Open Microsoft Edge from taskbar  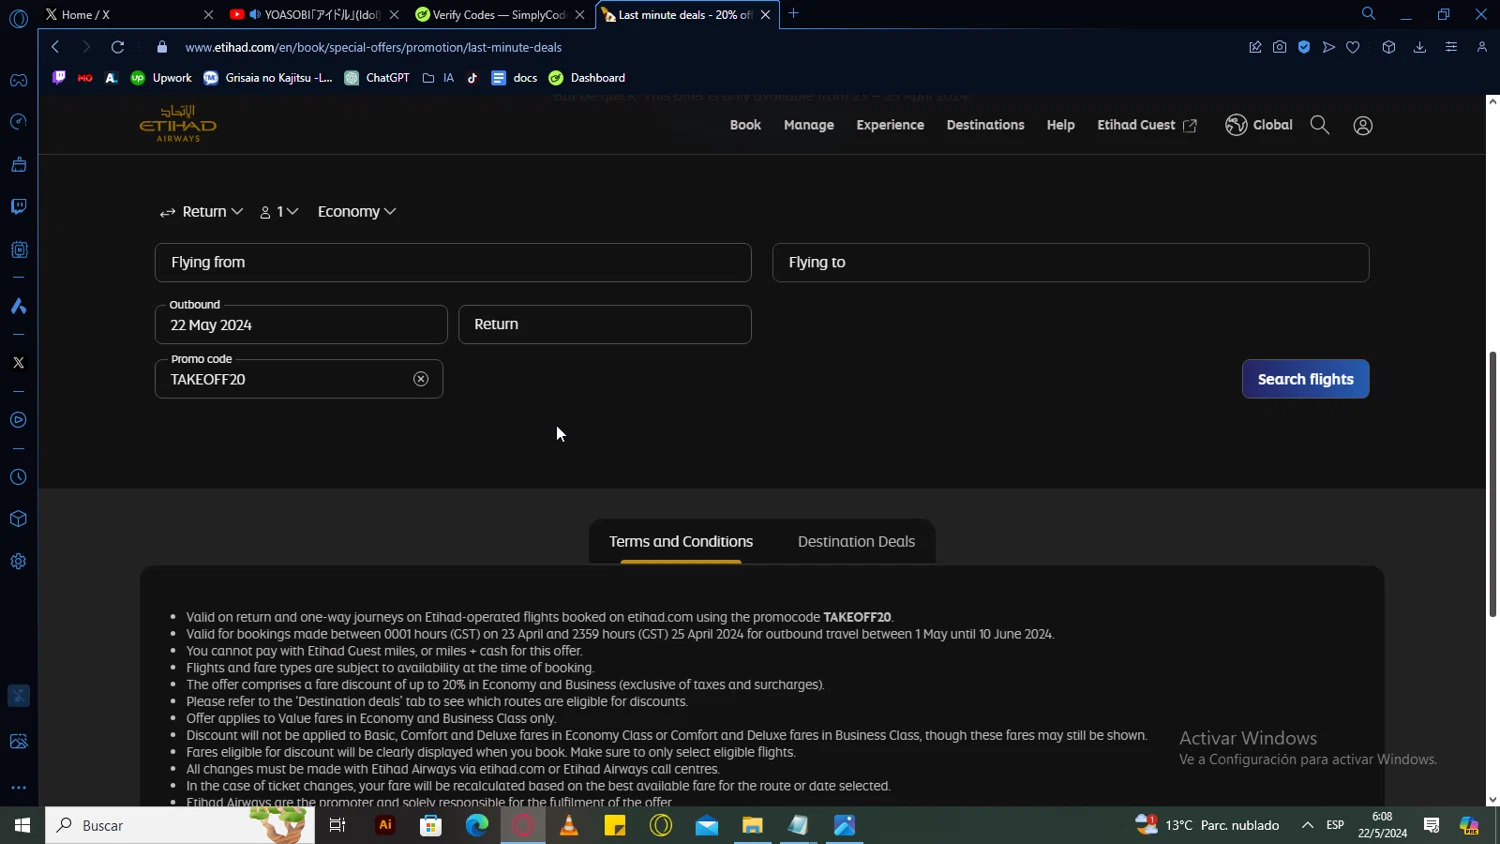coord(477,825)
